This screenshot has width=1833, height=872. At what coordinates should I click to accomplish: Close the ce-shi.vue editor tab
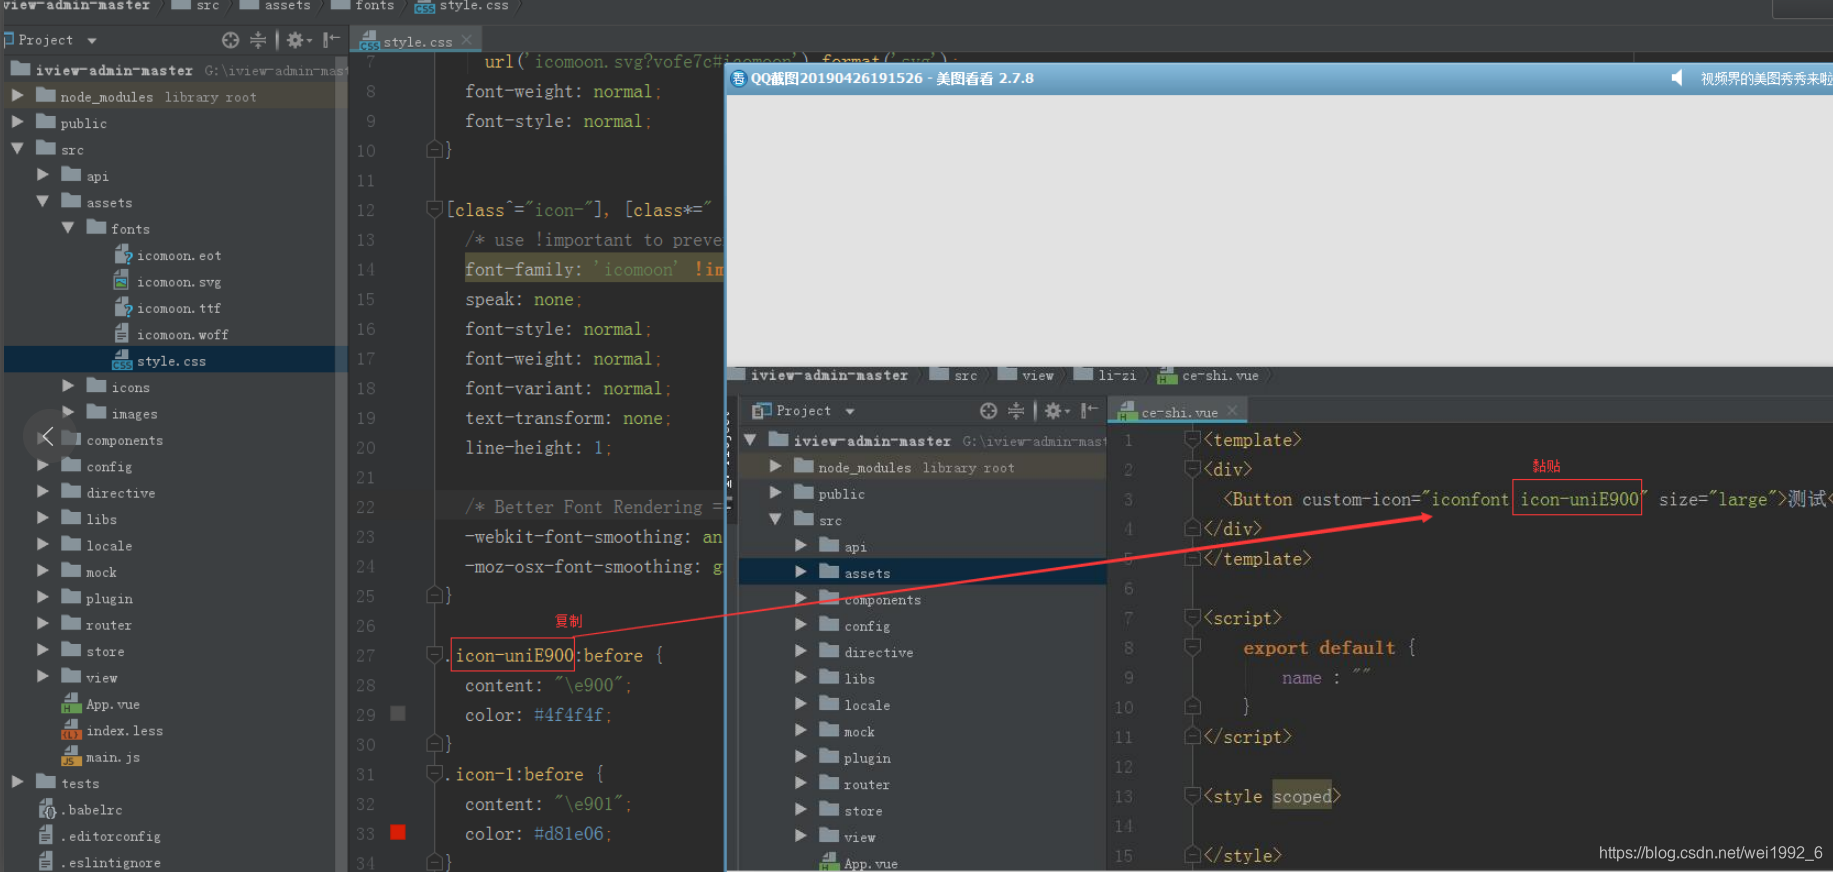1232,411
